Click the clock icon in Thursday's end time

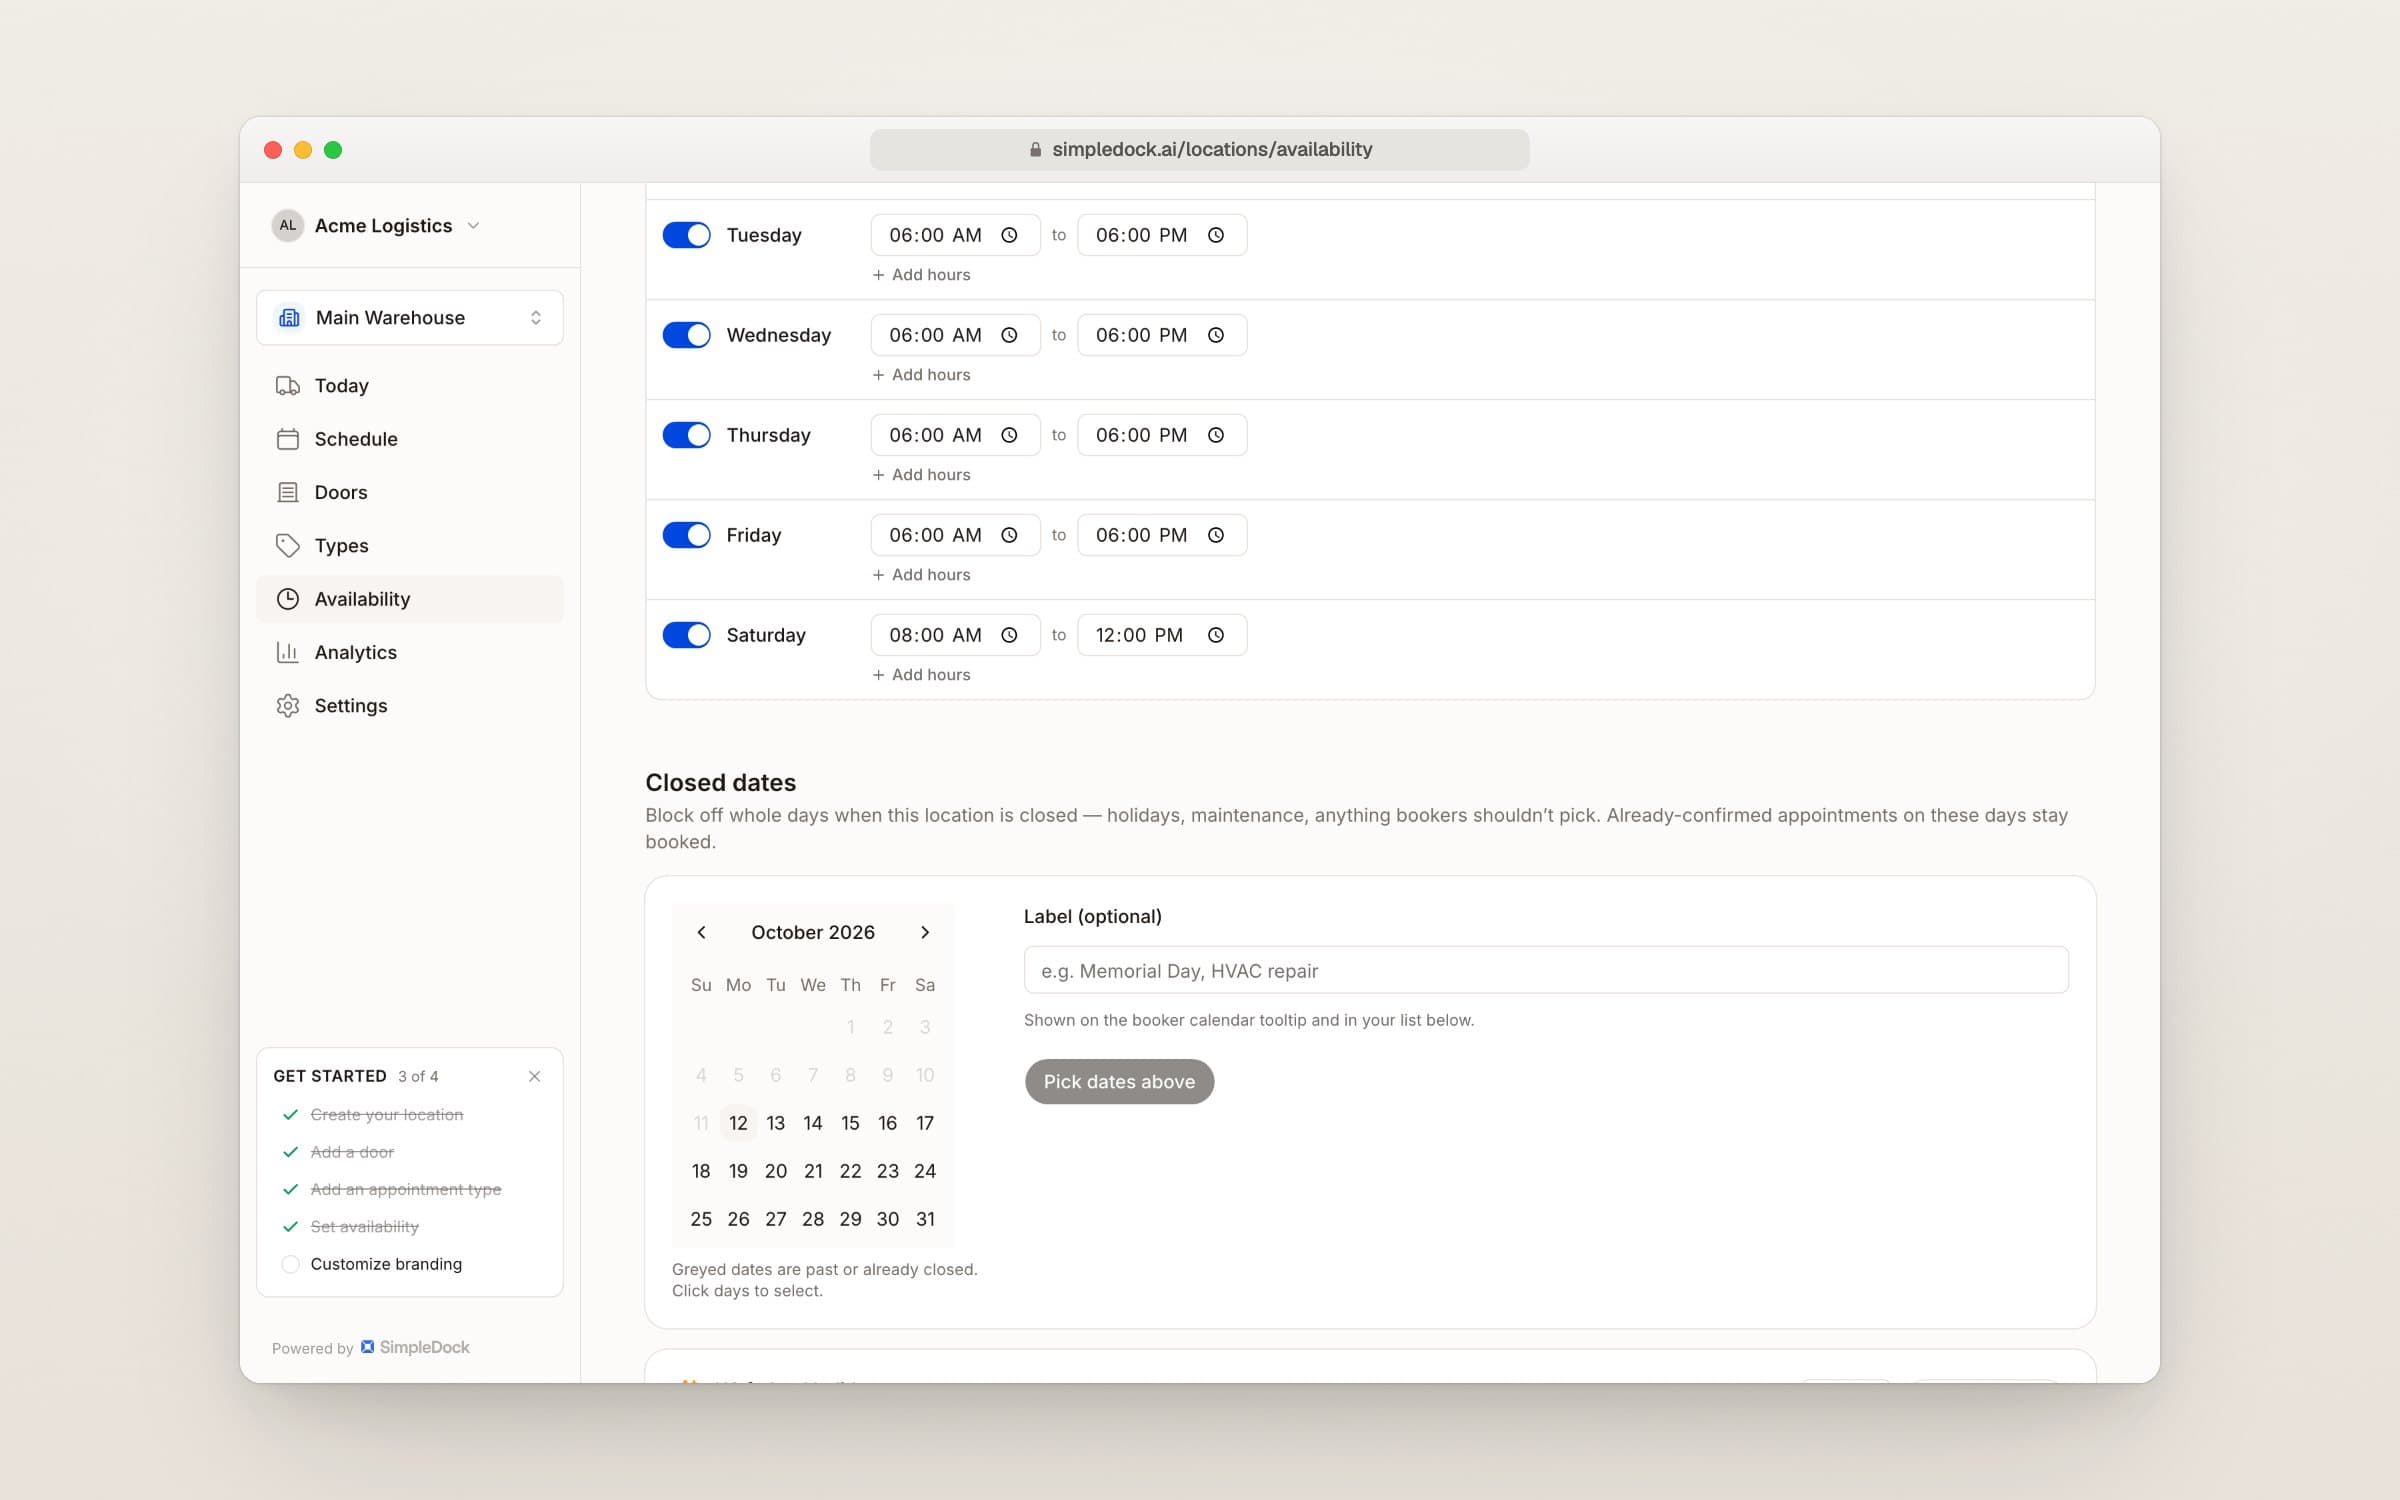tap(1215, 435)
